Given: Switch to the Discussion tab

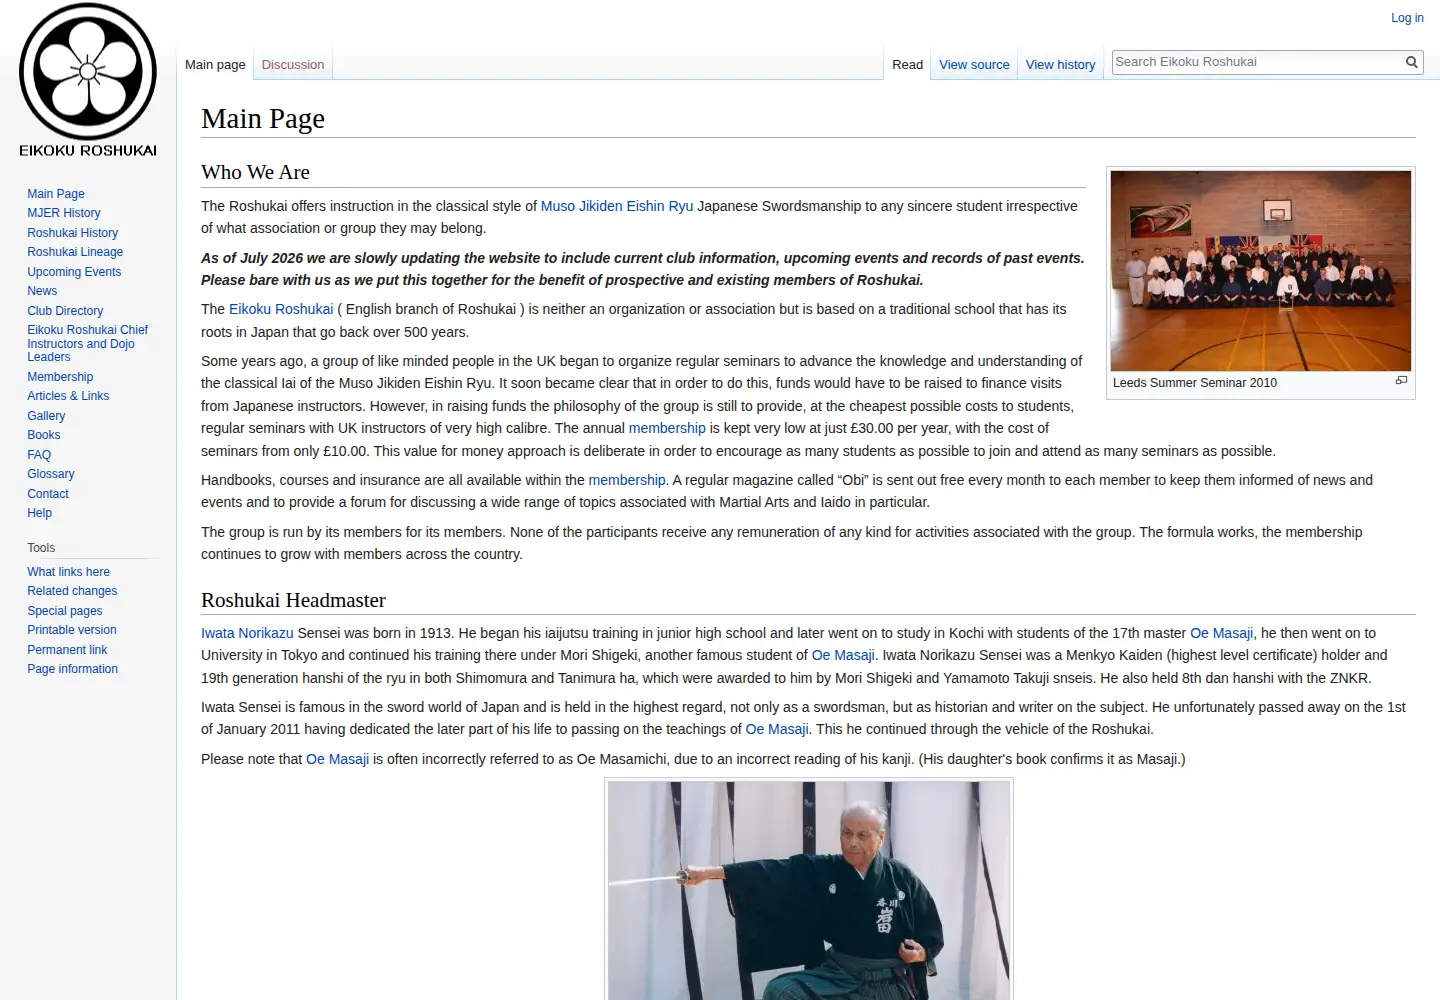Looking at the screenshot, I should click(293, 65).
